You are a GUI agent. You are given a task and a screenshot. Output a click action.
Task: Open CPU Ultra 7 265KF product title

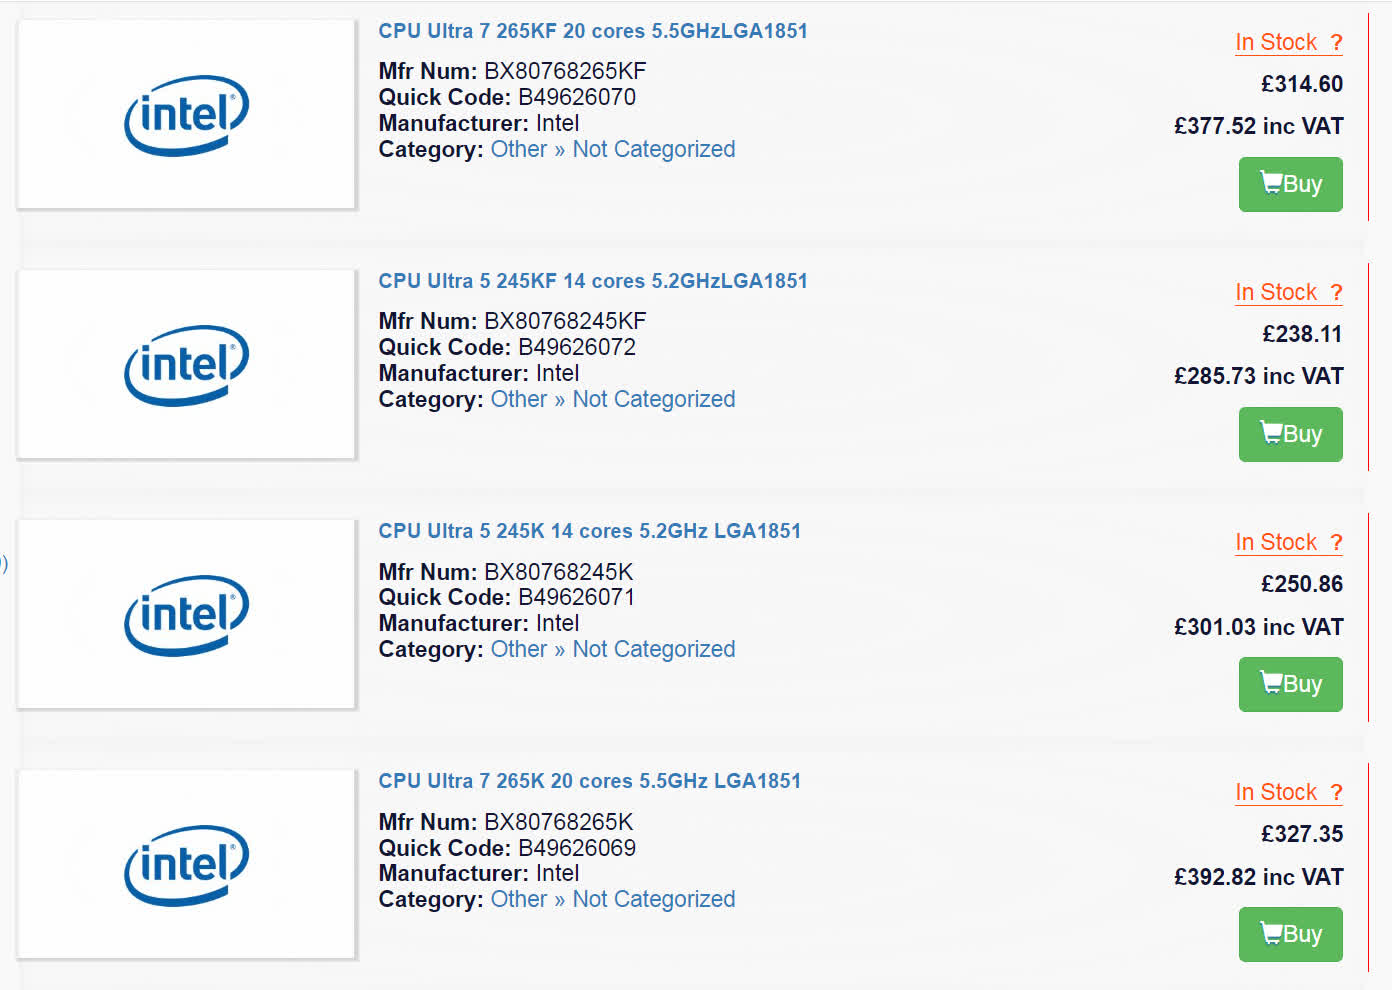[x=592, y=31]
